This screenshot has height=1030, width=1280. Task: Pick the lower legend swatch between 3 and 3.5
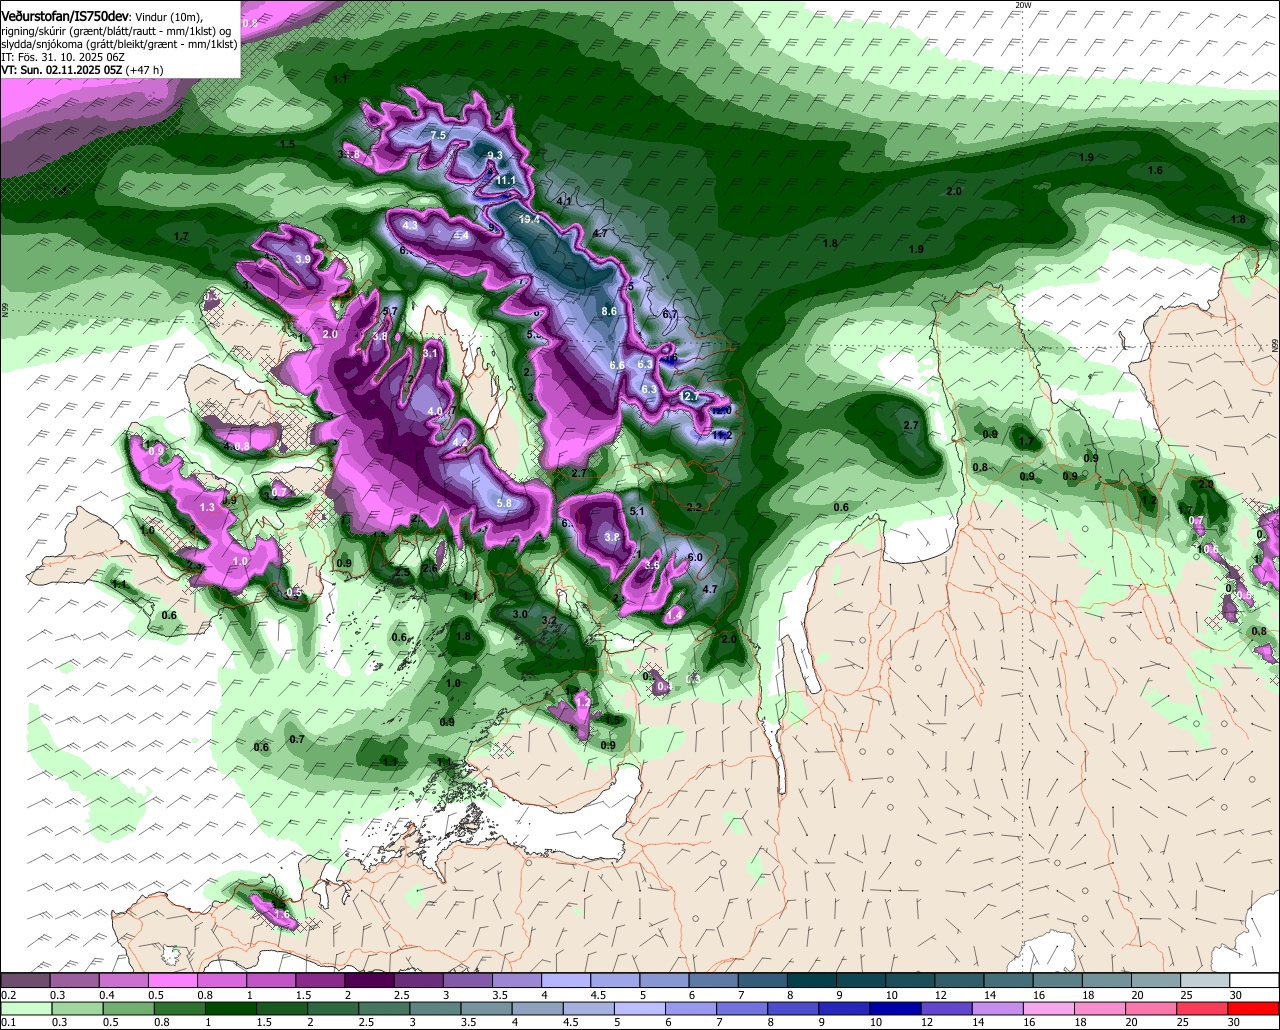[433, 1008]
